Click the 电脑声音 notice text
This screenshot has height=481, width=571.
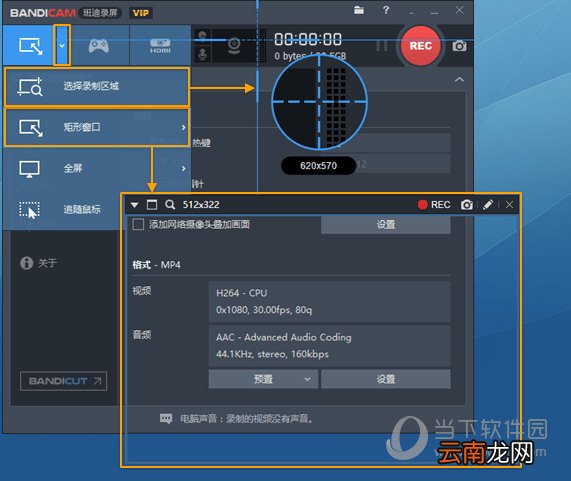[x=247, y=419]
